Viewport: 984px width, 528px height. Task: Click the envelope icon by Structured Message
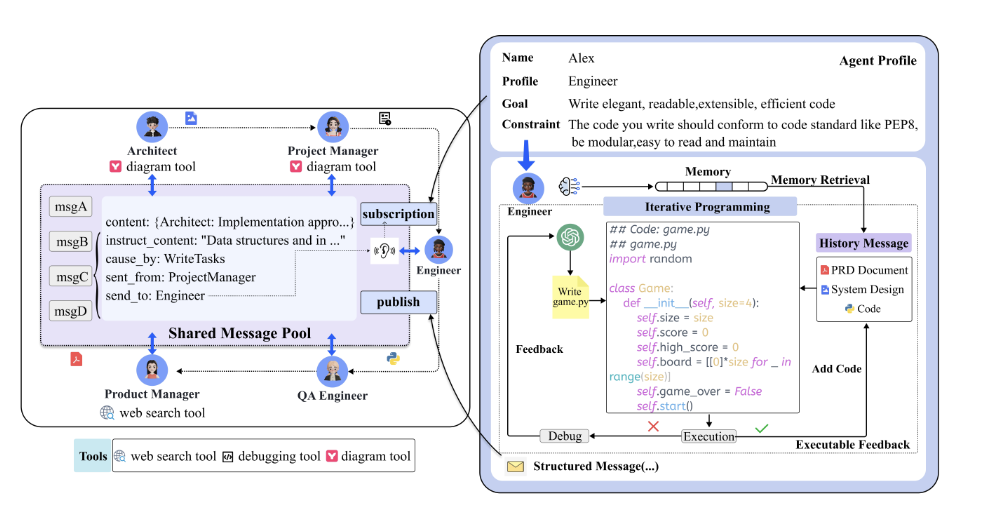click(x=515, y=466)
